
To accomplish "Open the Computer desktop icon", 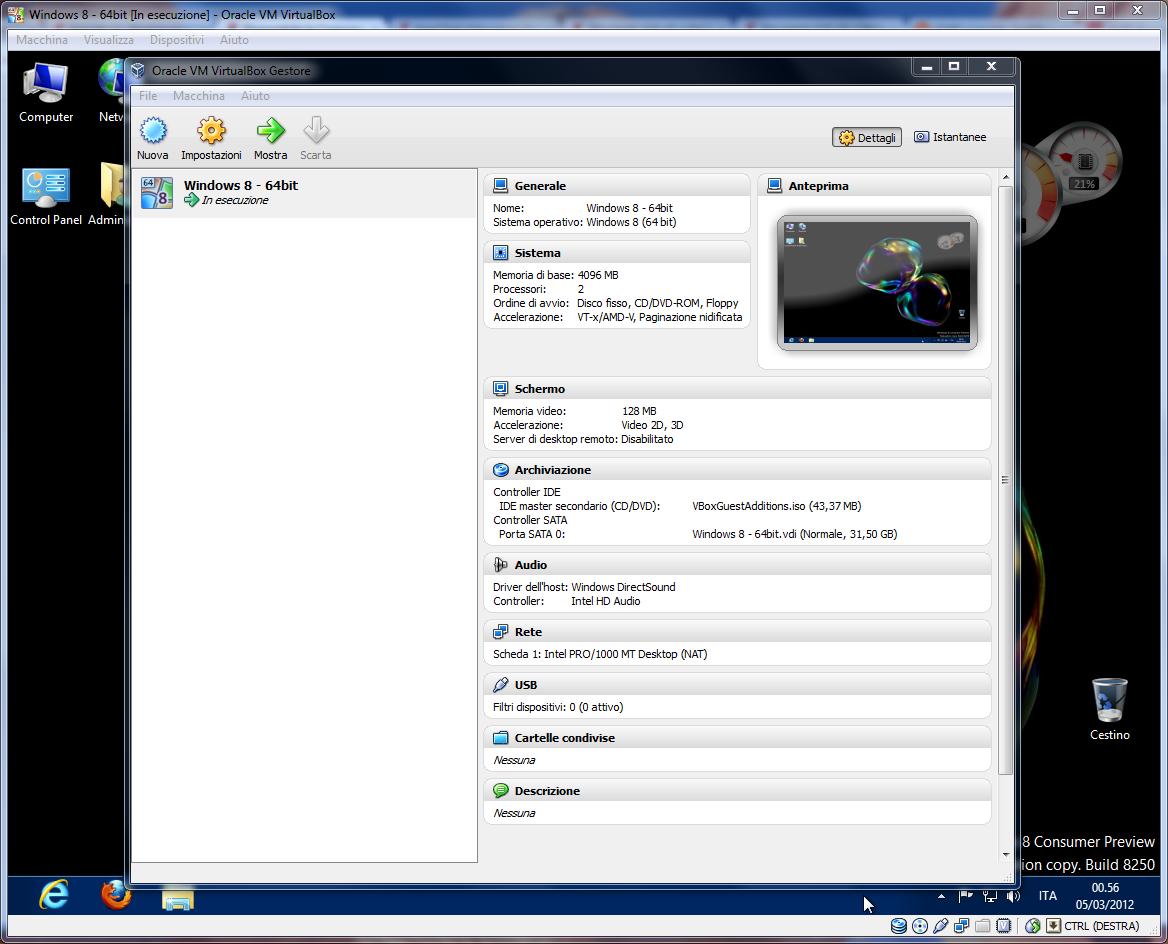I will point(45,92).
